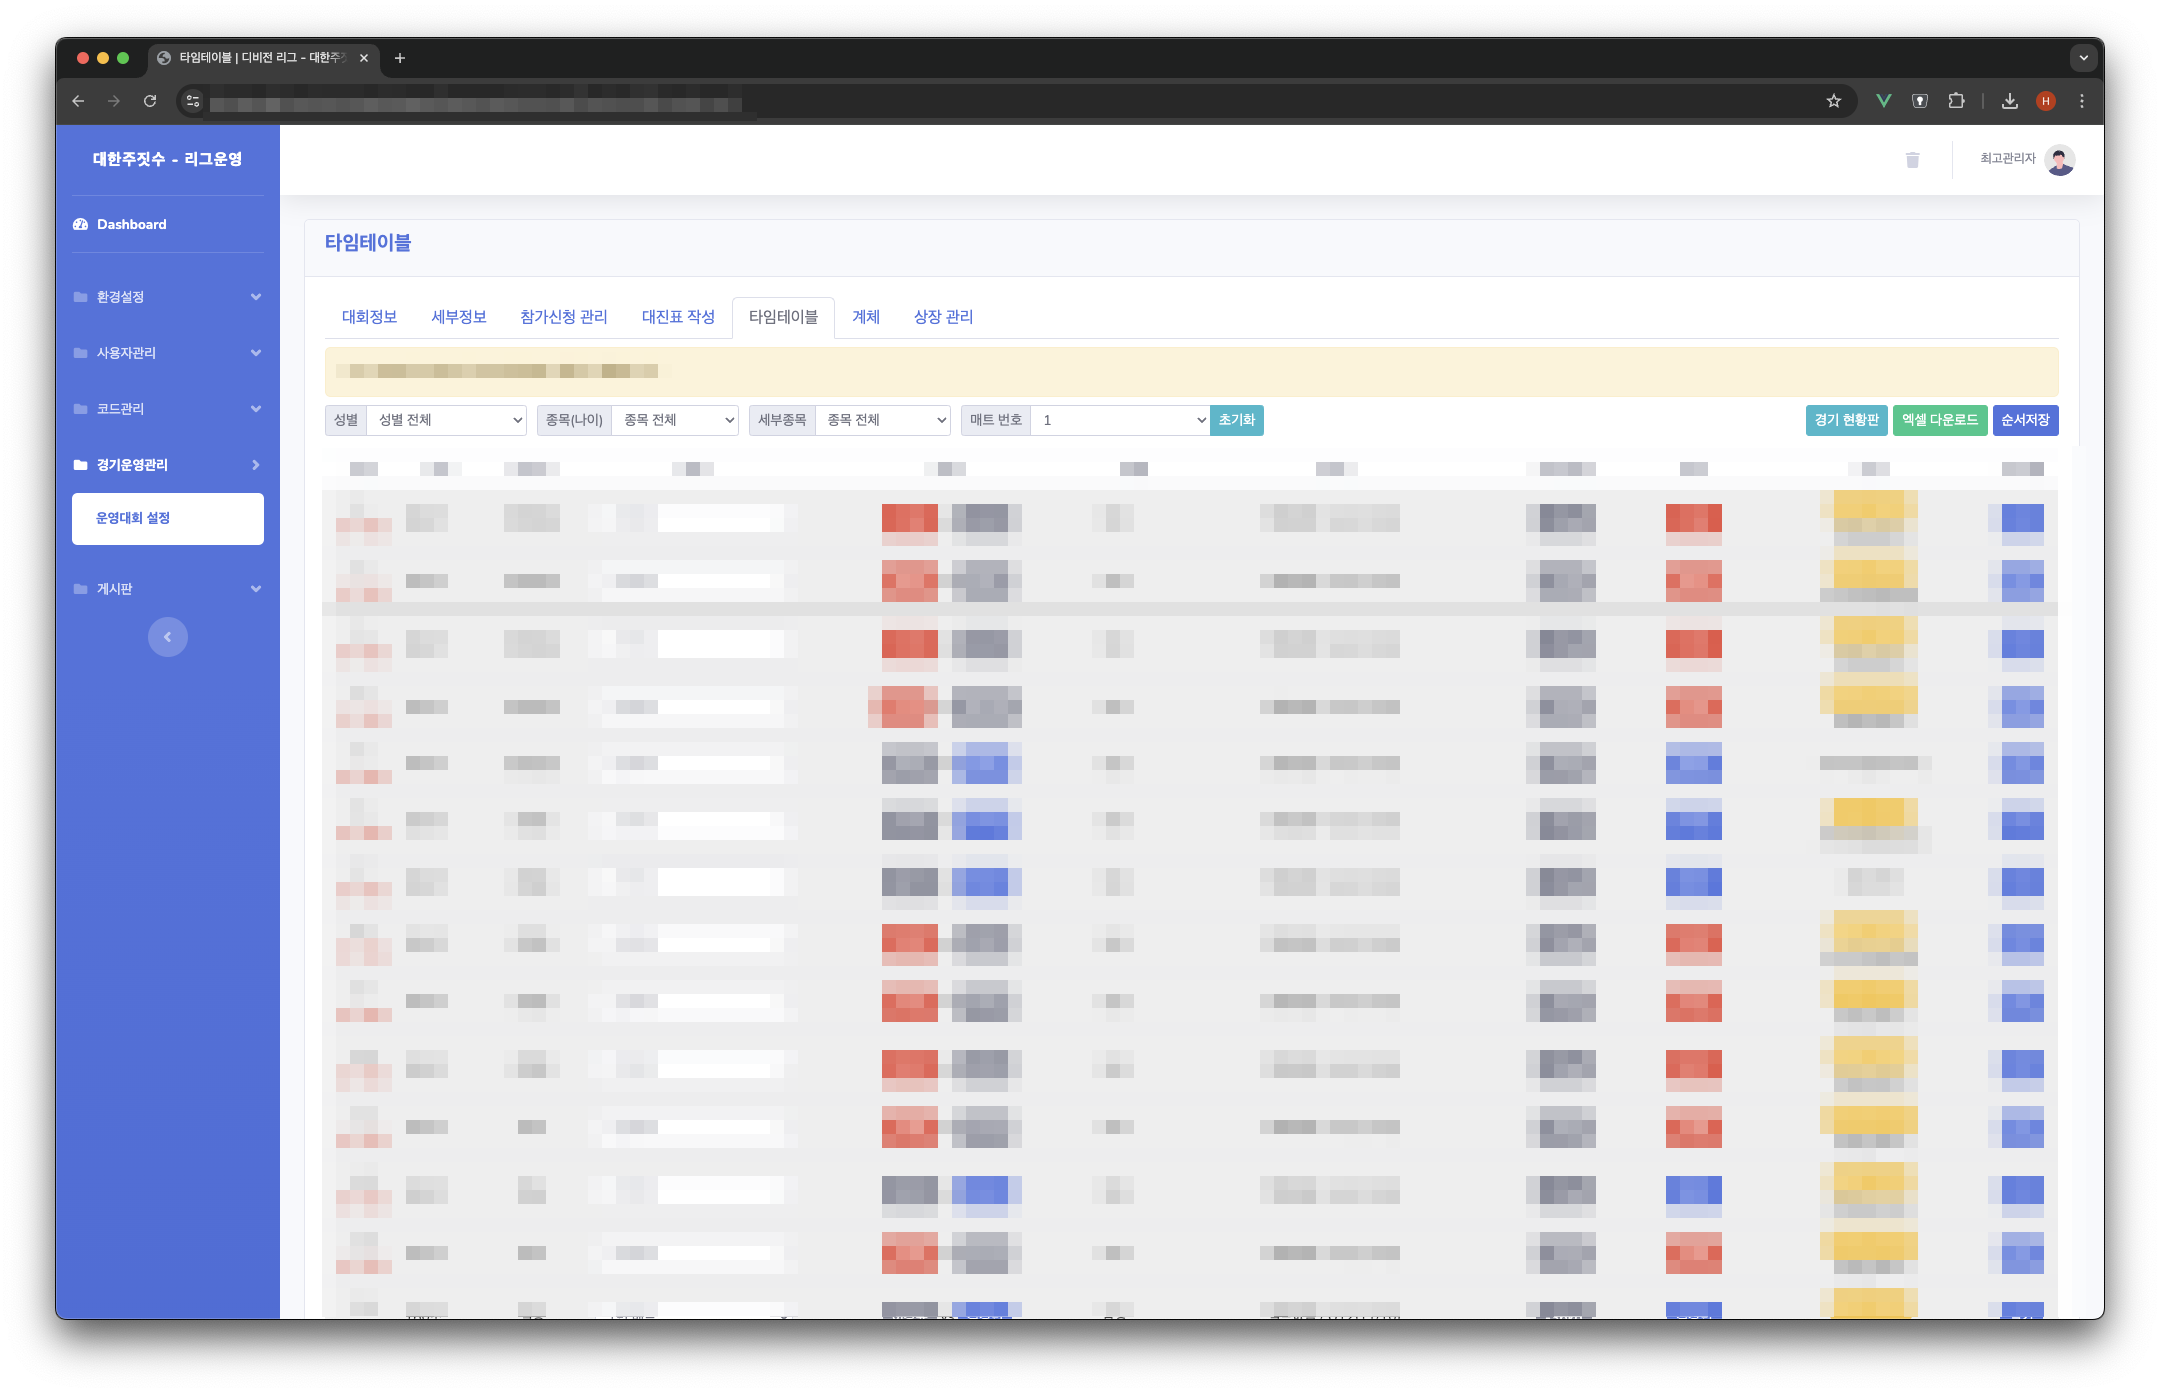Open the 매트 번호 dropdown
The image size is (2160, 1393).
pyautogui.click(x=1121, y=420)
